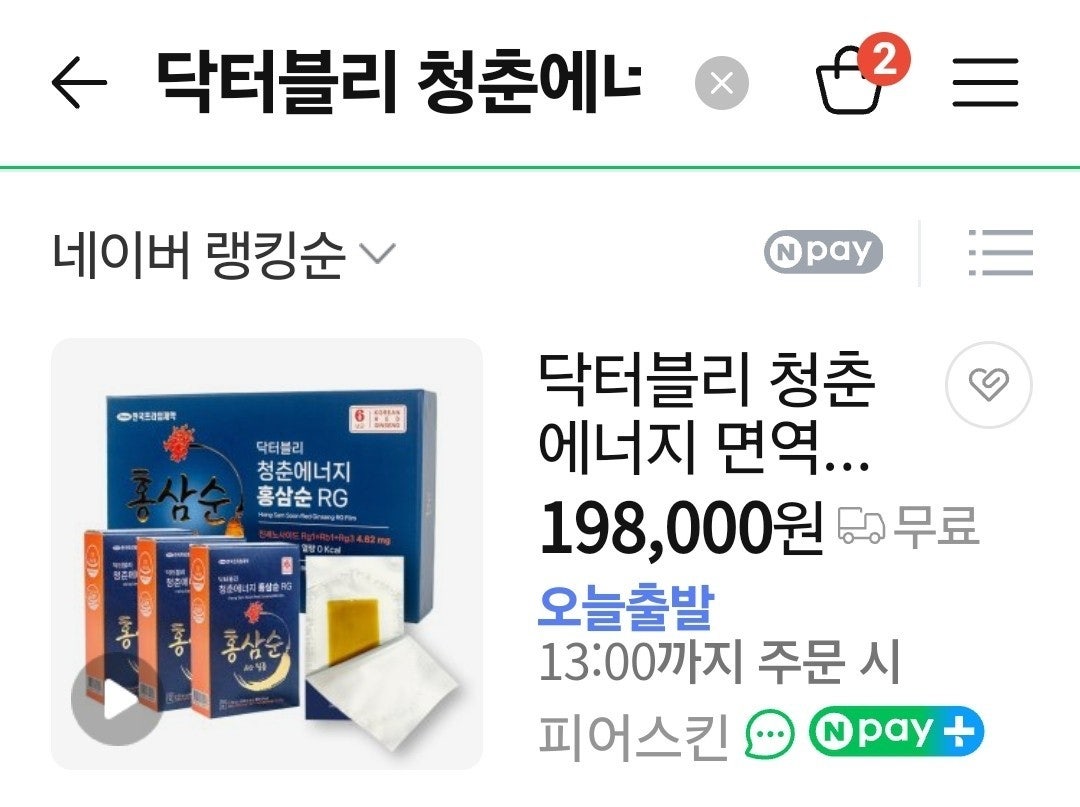
Task: Open the hamburger menu
Action: [985, 83]
